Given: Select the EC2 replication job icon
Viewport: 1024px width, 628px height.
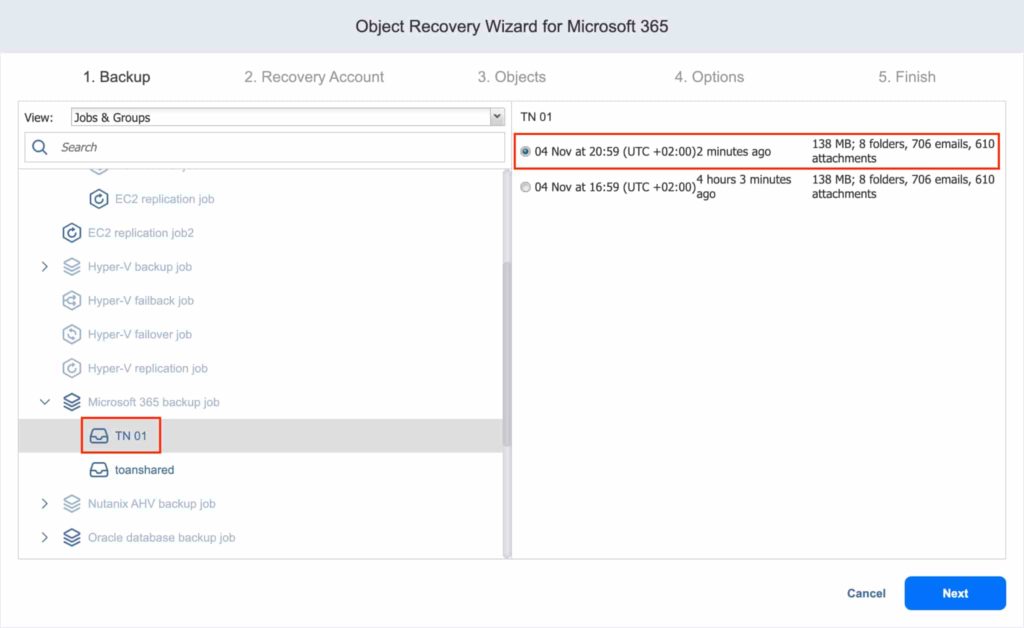Looking at the screenshot, I should [98, 198].
